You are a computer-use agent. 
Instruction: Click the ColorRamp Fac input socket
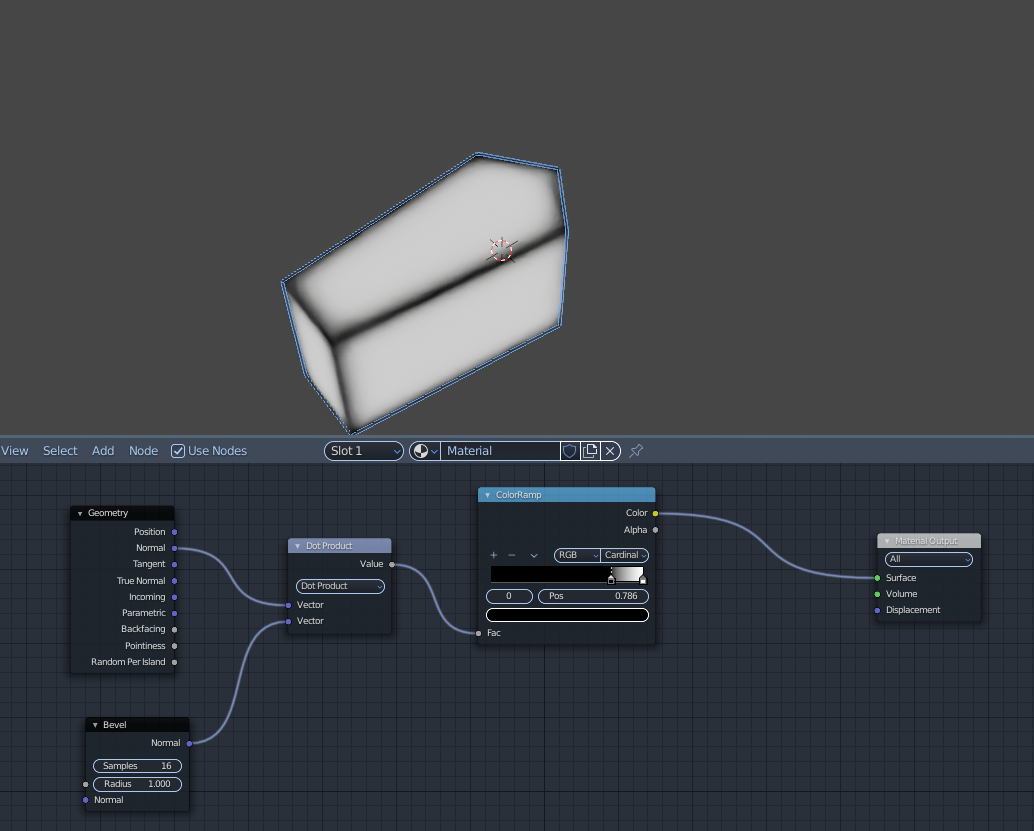479,633
